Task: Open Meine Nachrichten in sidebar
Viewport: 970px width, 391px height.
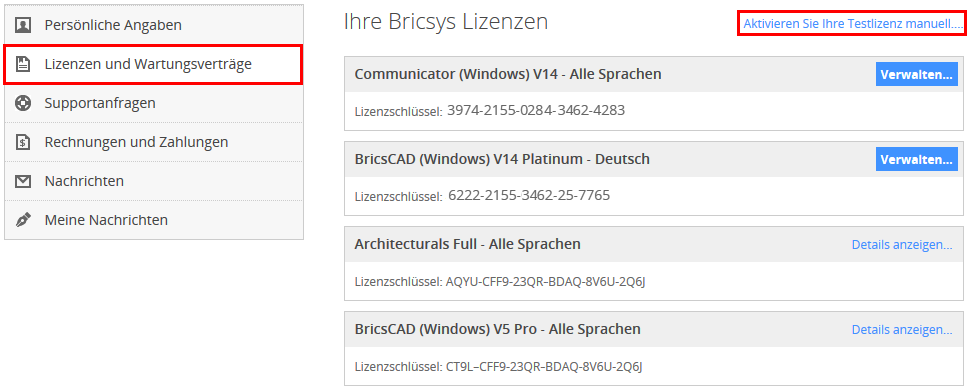Action: pos(154,220)
